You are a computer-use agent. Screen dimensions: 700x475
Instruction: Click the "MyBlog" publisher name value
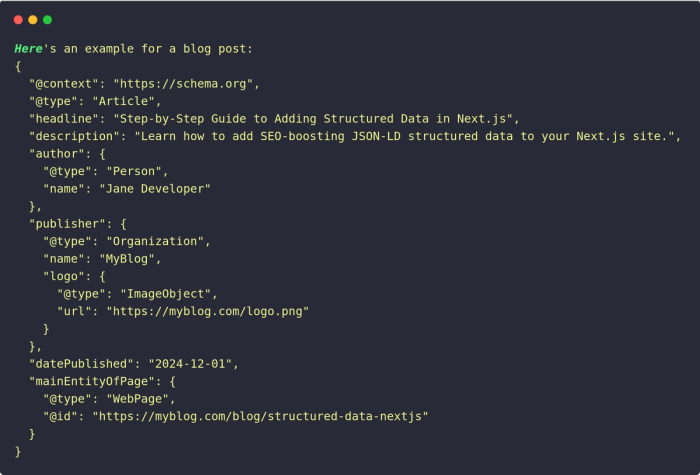tap(127, 258)
